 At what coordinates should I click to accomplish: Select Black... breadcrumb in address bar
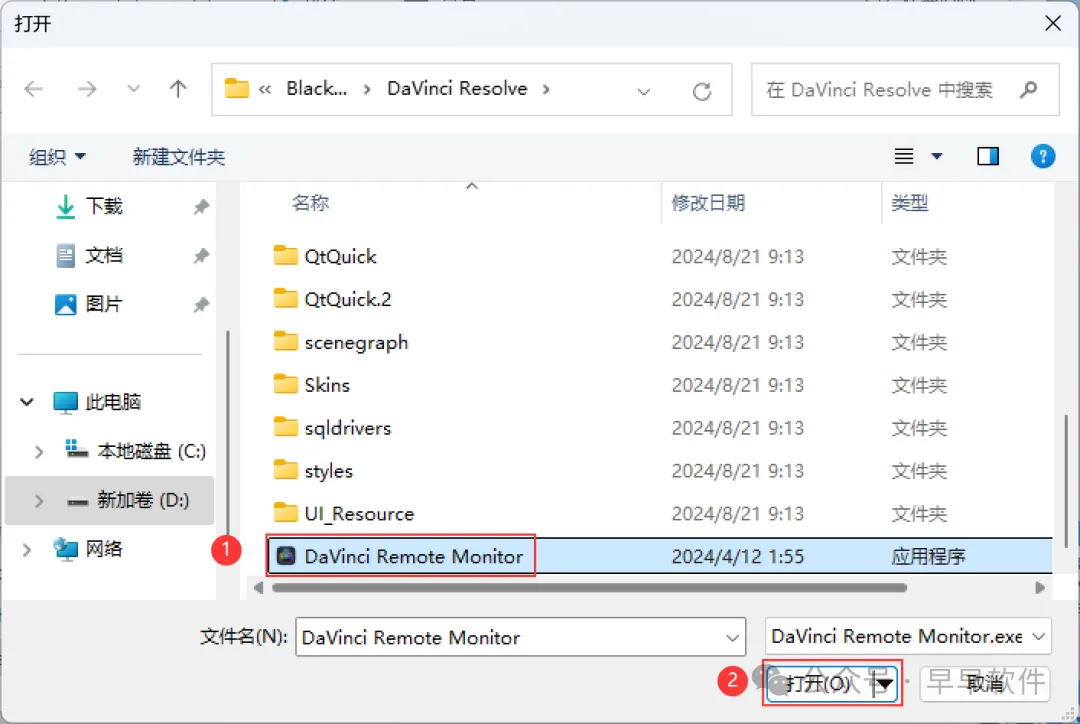[x=316, y=88]
